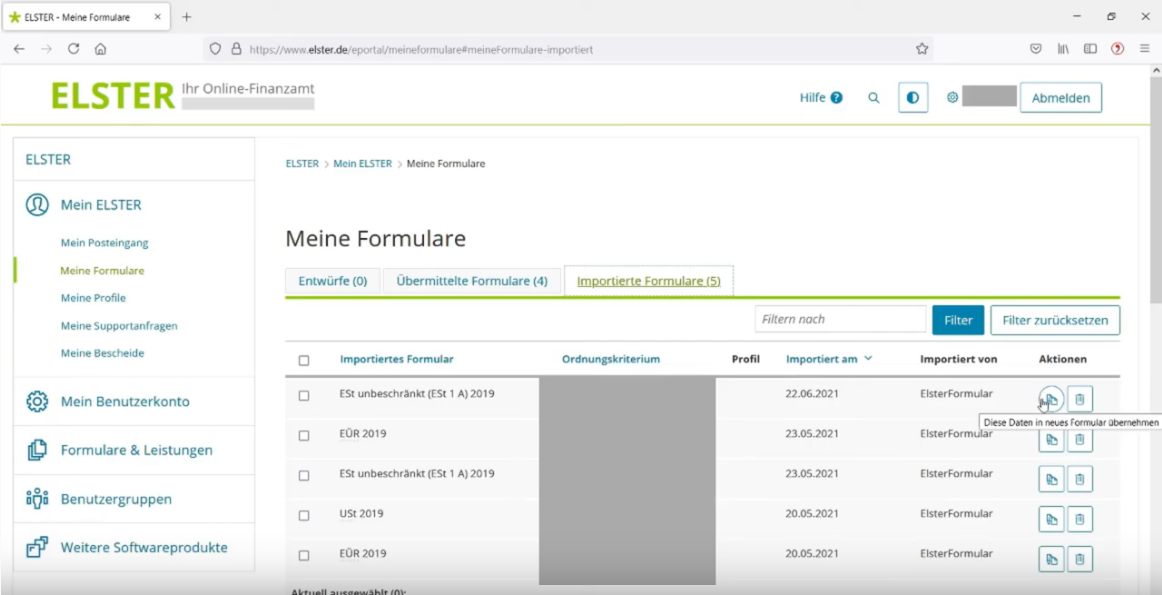Viewport: 1162px width, 595px height.
Task: Open Meine Bescheide in sidebar
Action: (x=102, y=353)
